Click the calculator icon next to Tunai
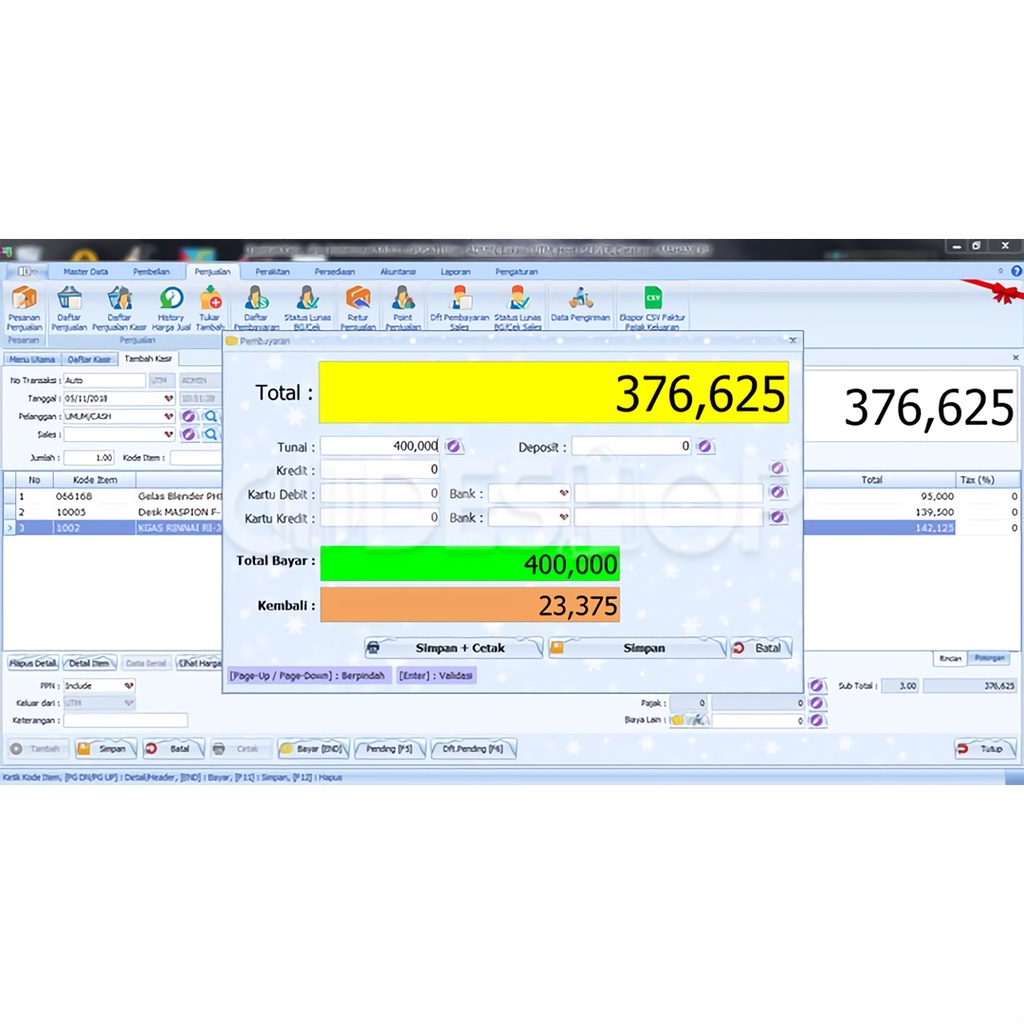Viewport: 1024px width, 1024px height. click(x=453, y=447)
